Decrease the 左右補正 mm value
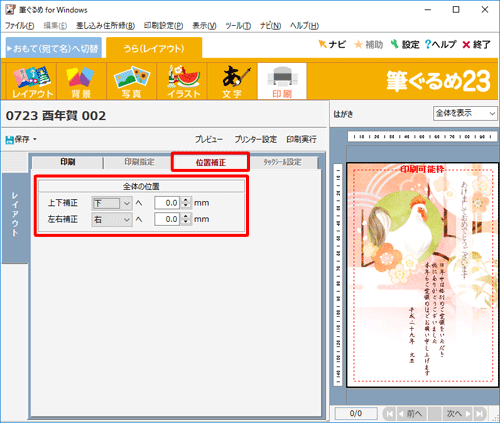This screenshot has width=500, height=423. pos(186,222)
